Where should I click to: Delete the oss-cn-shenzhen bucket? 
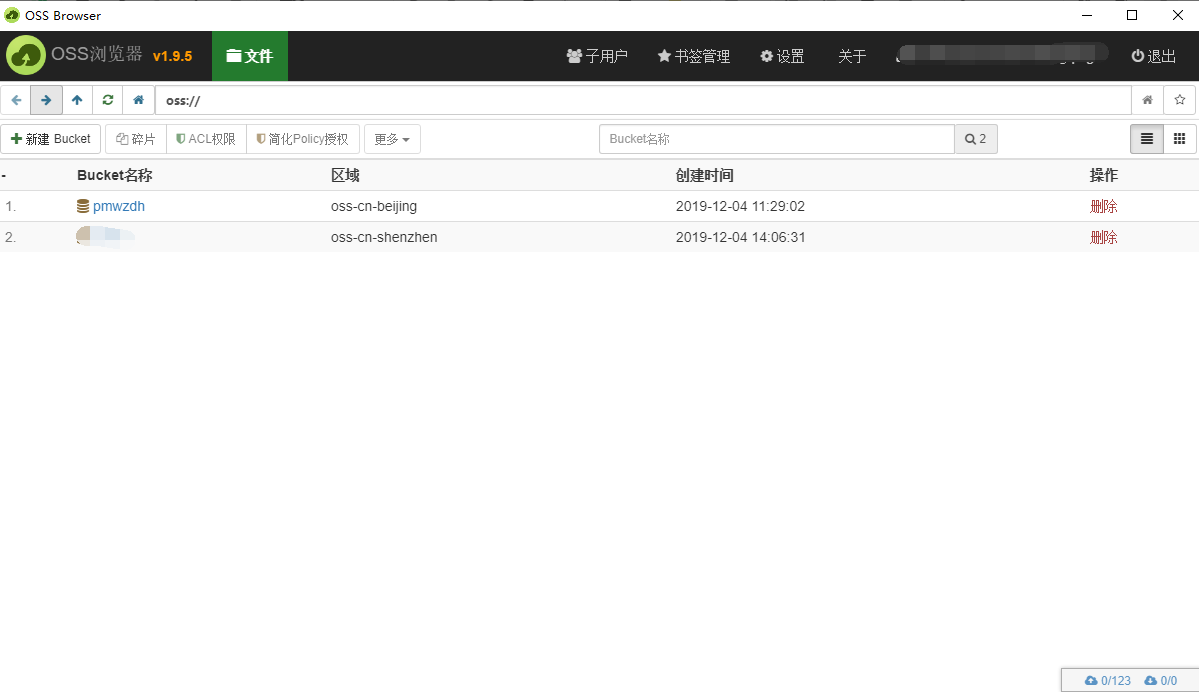click(x=1103, y=237)
